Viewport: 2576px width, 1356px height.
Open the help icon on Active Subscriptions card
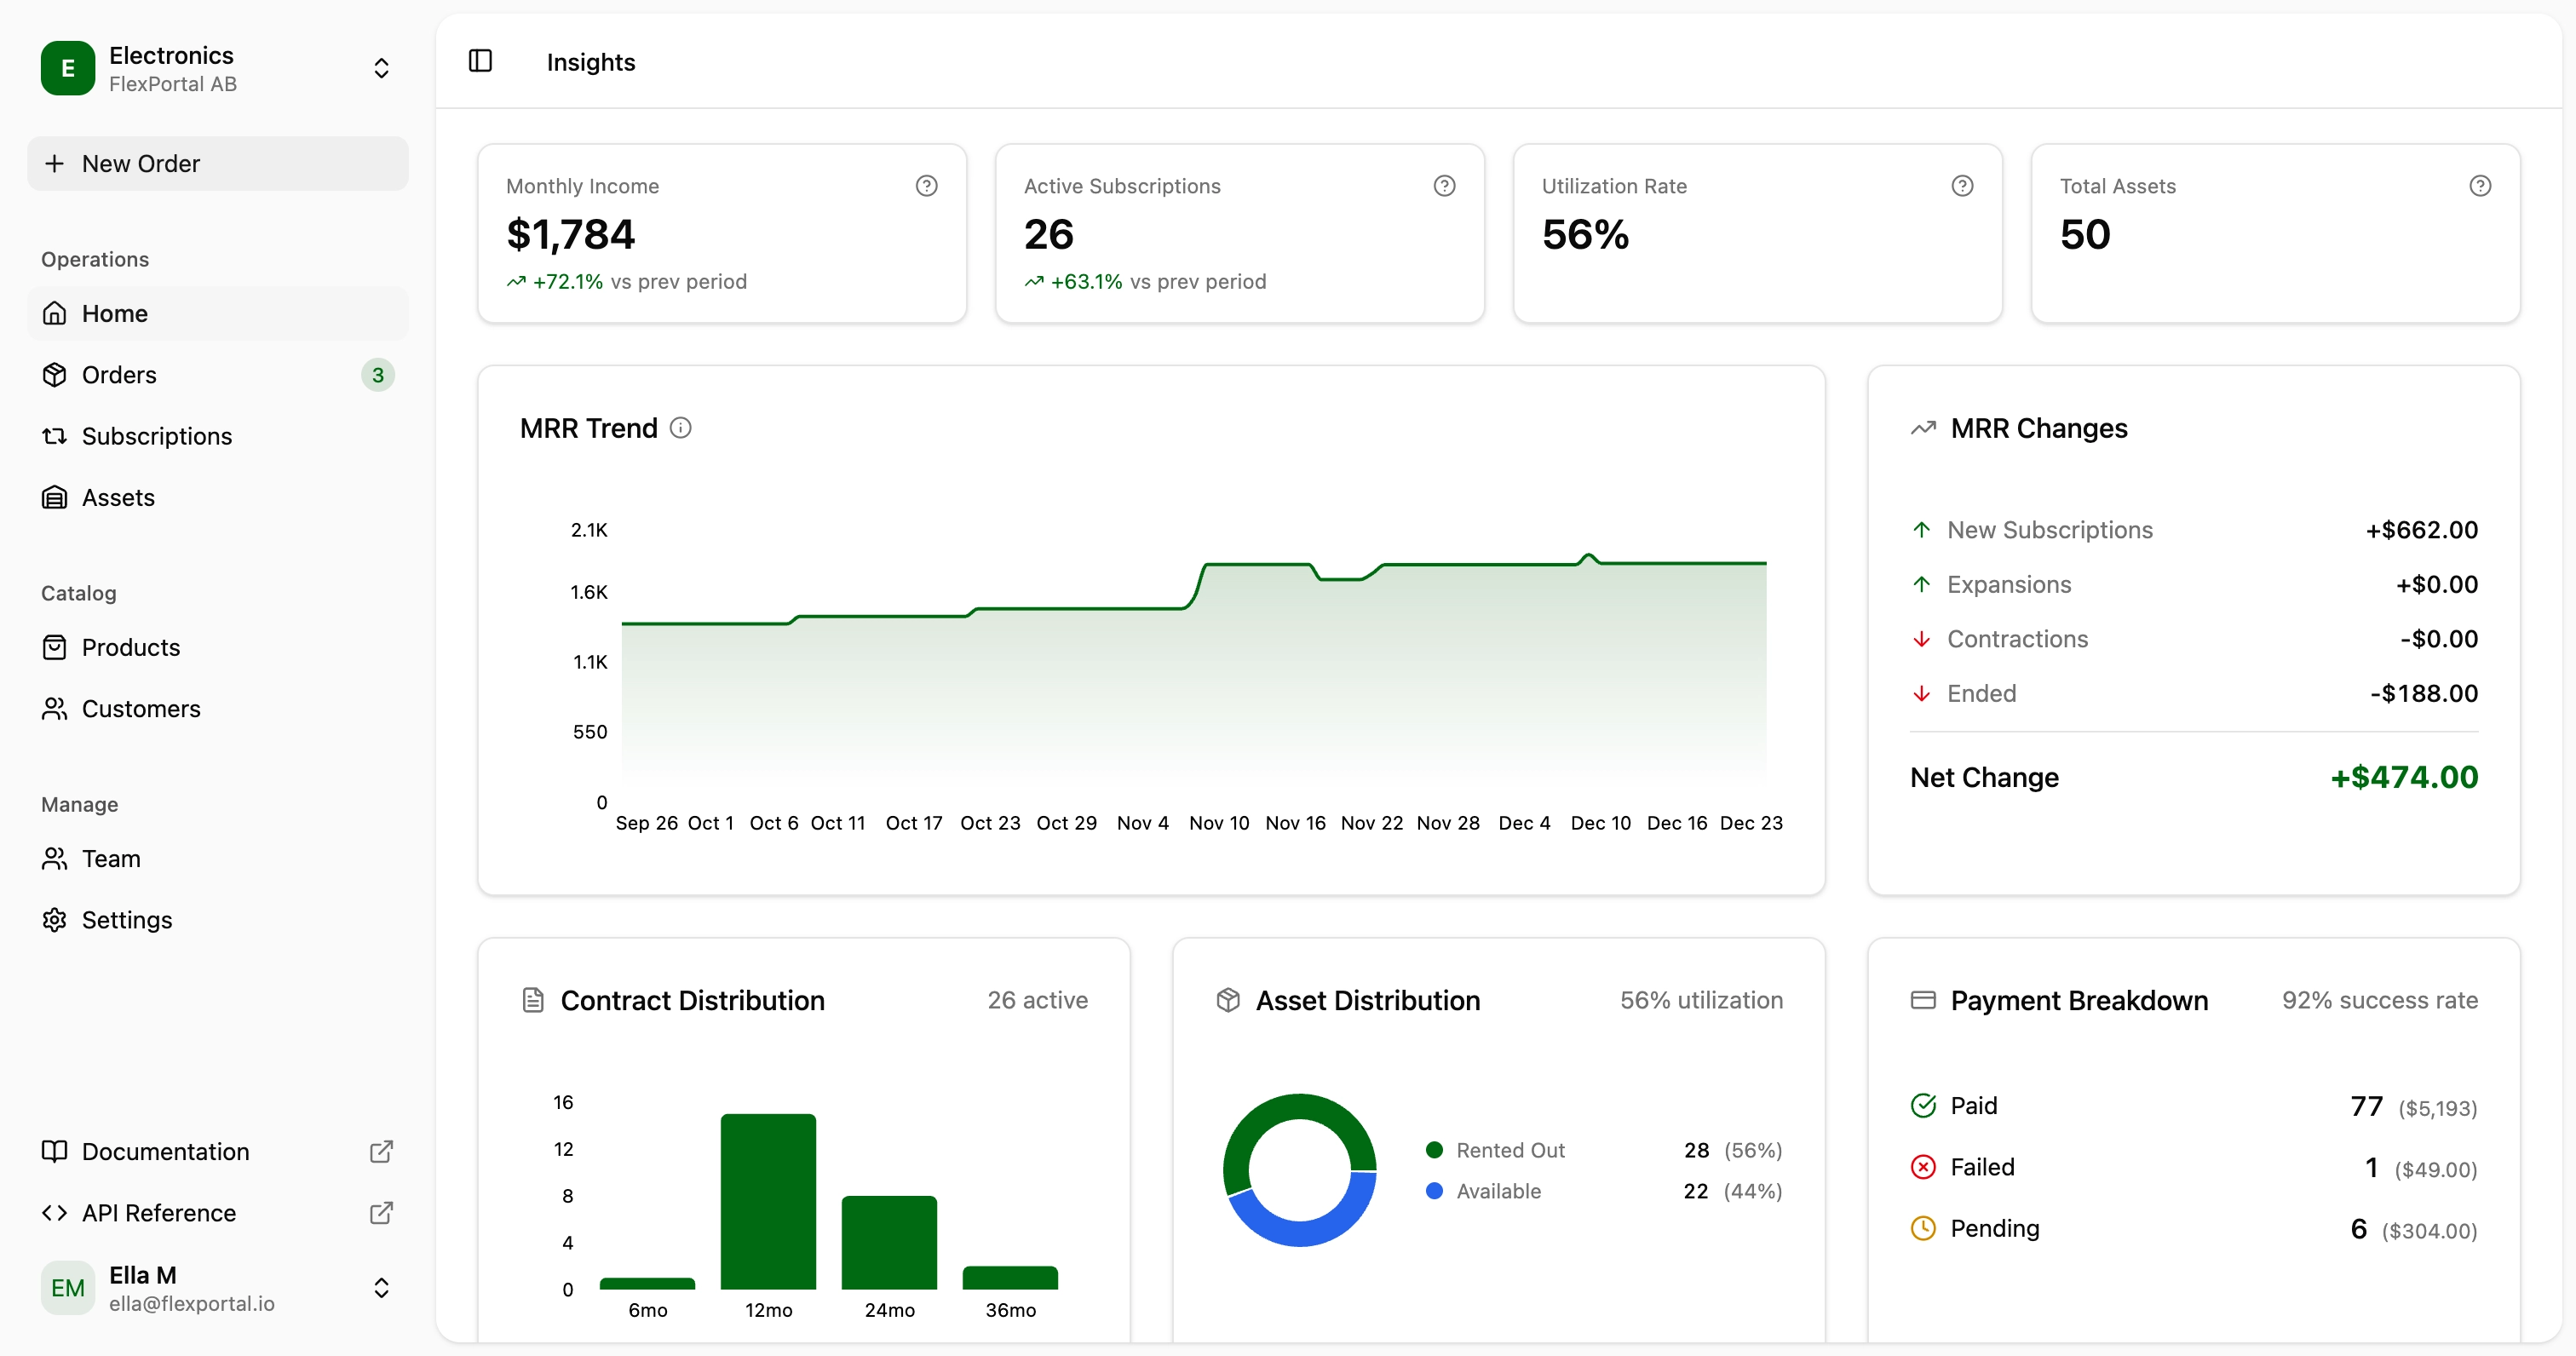point(1444,185)
